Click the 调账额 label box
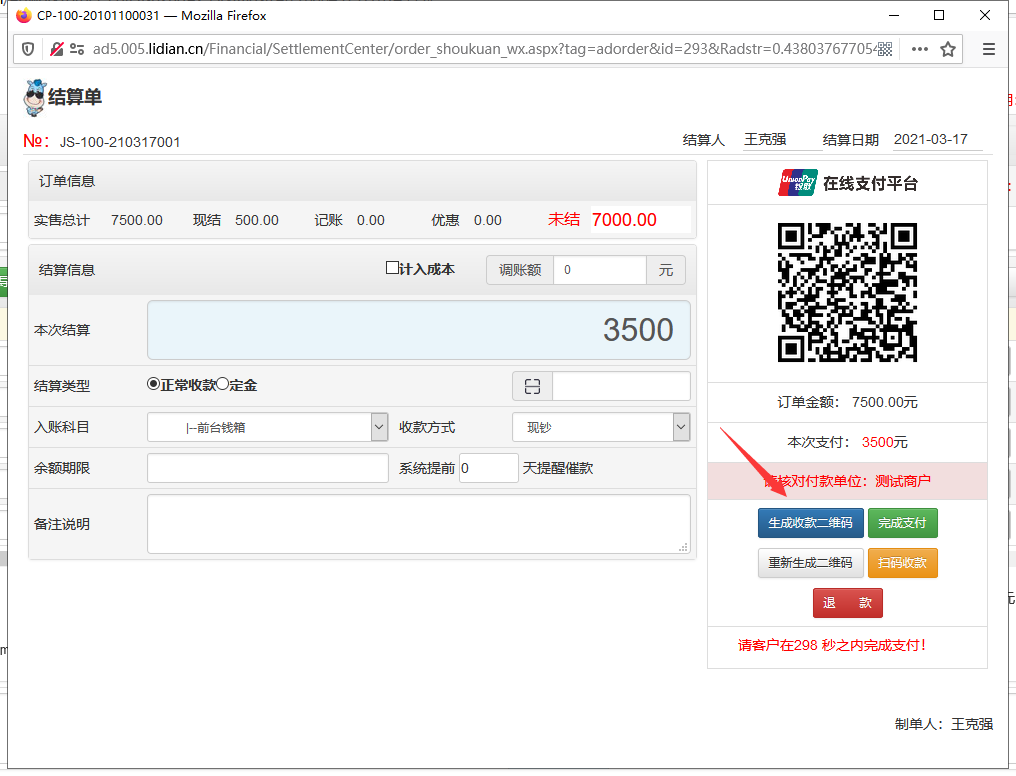Image resolution: width=1016 pixels, height=776 pixels. point(520,270)
